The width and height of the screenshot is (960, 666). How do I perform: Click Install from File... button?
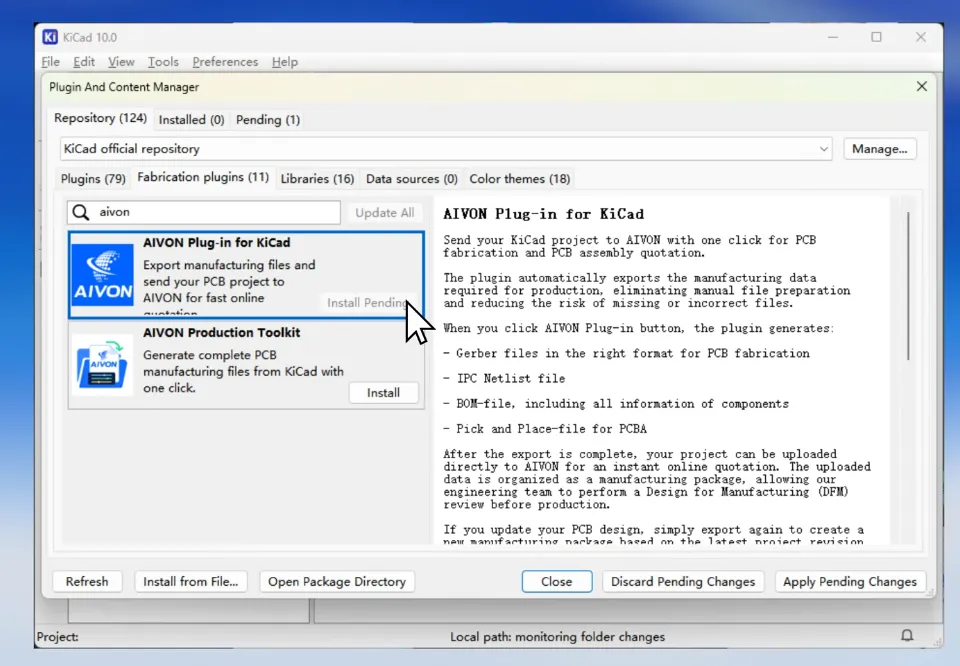(190, 582)
